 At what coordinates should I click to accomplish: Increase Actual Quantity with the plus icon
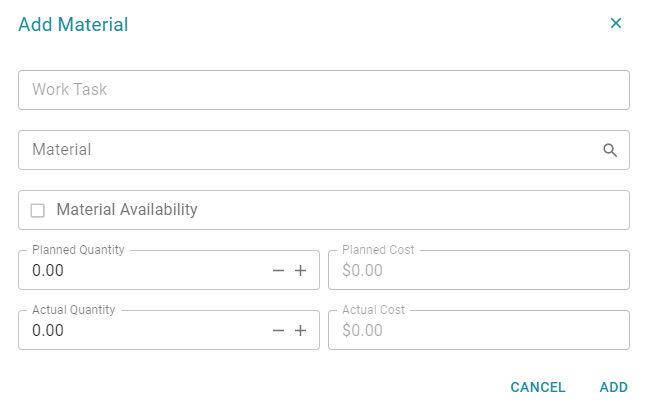point(300,331)
